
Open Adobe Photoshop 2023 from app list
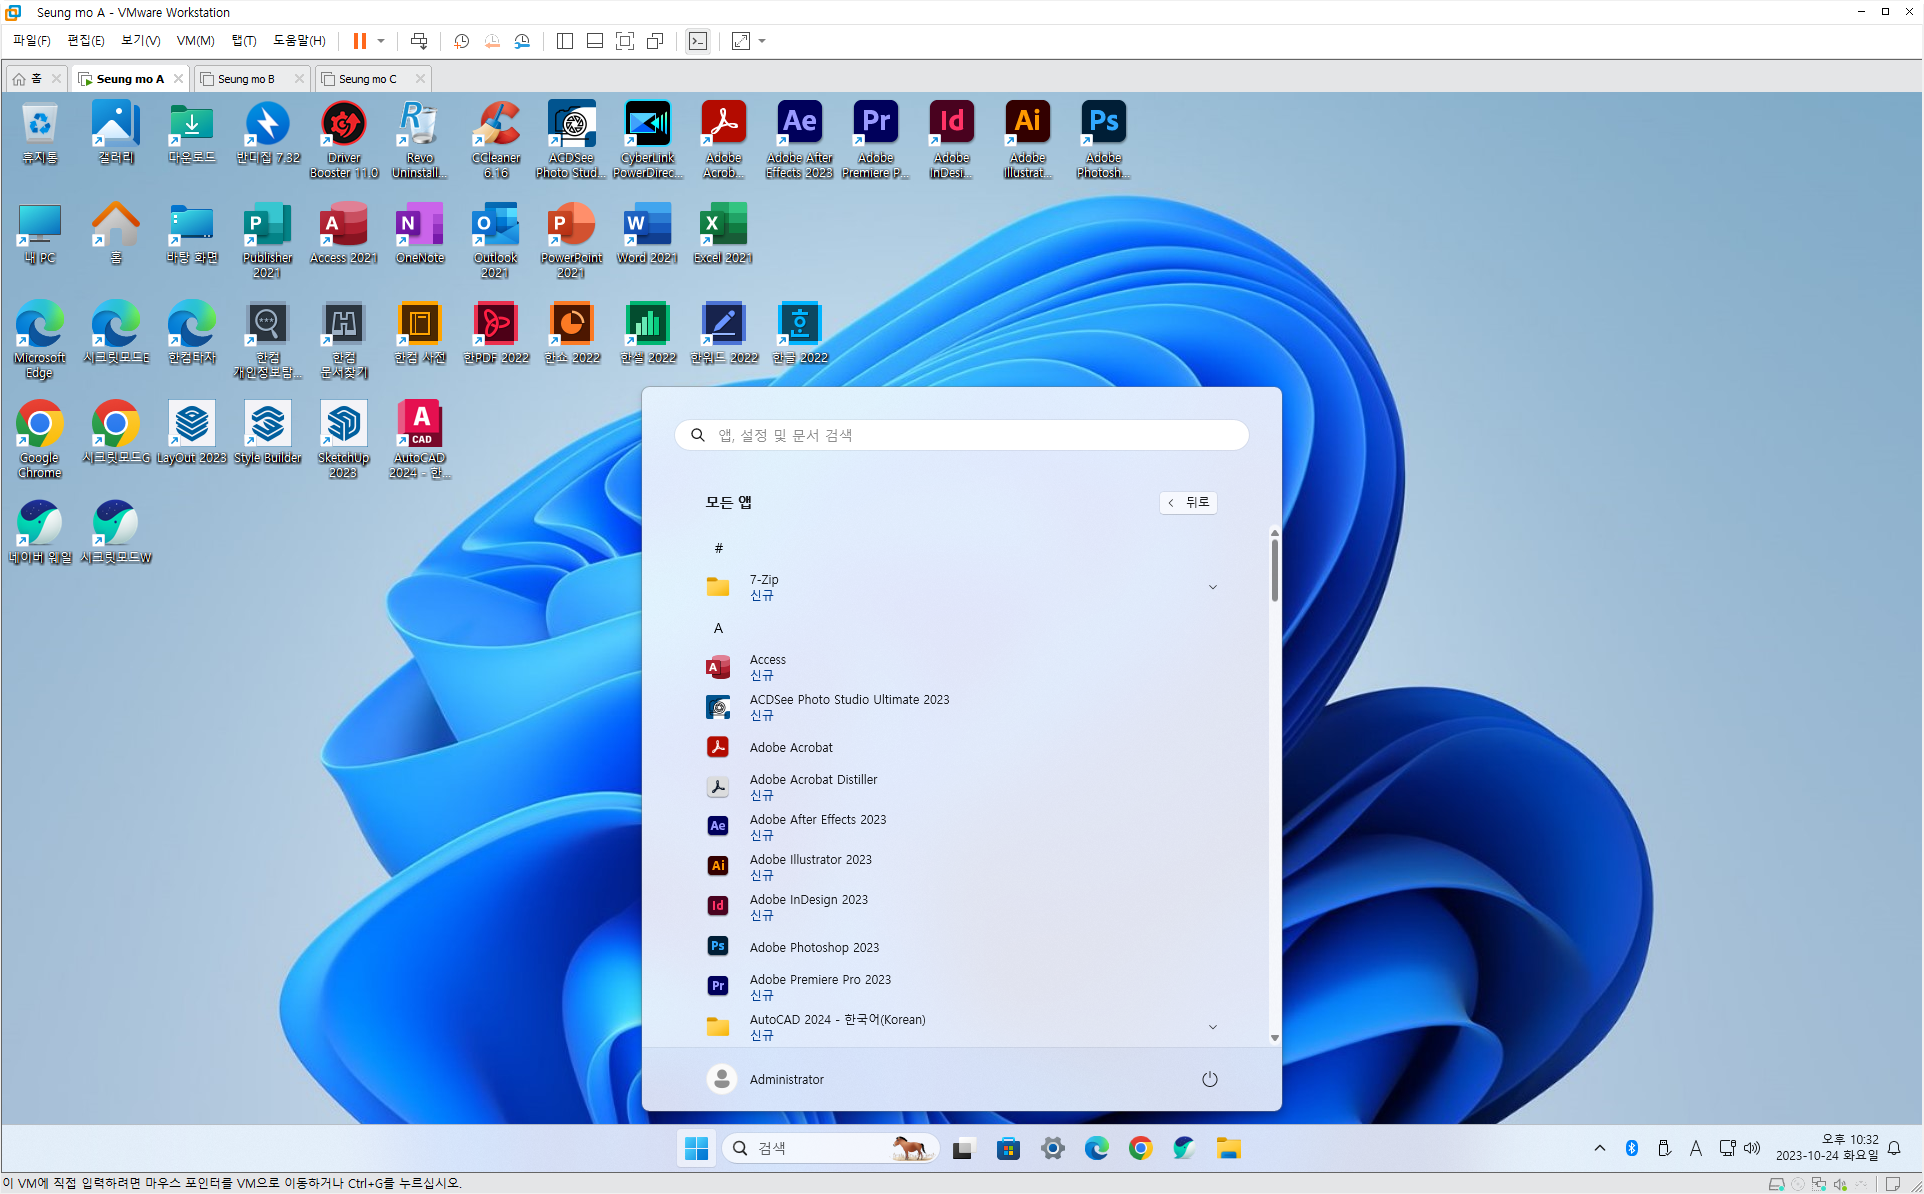coord(814,947)
